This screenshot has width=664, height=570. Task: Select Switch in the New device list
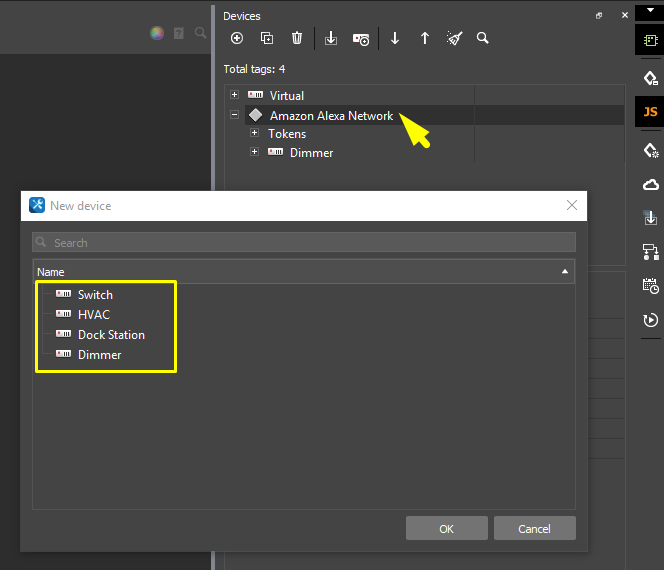tap(95, 295)
